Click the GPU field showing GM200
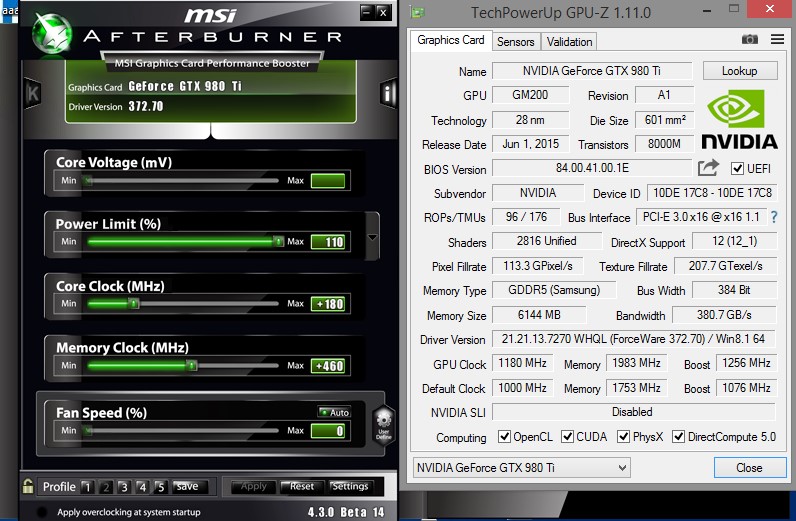 pos(530,95)
